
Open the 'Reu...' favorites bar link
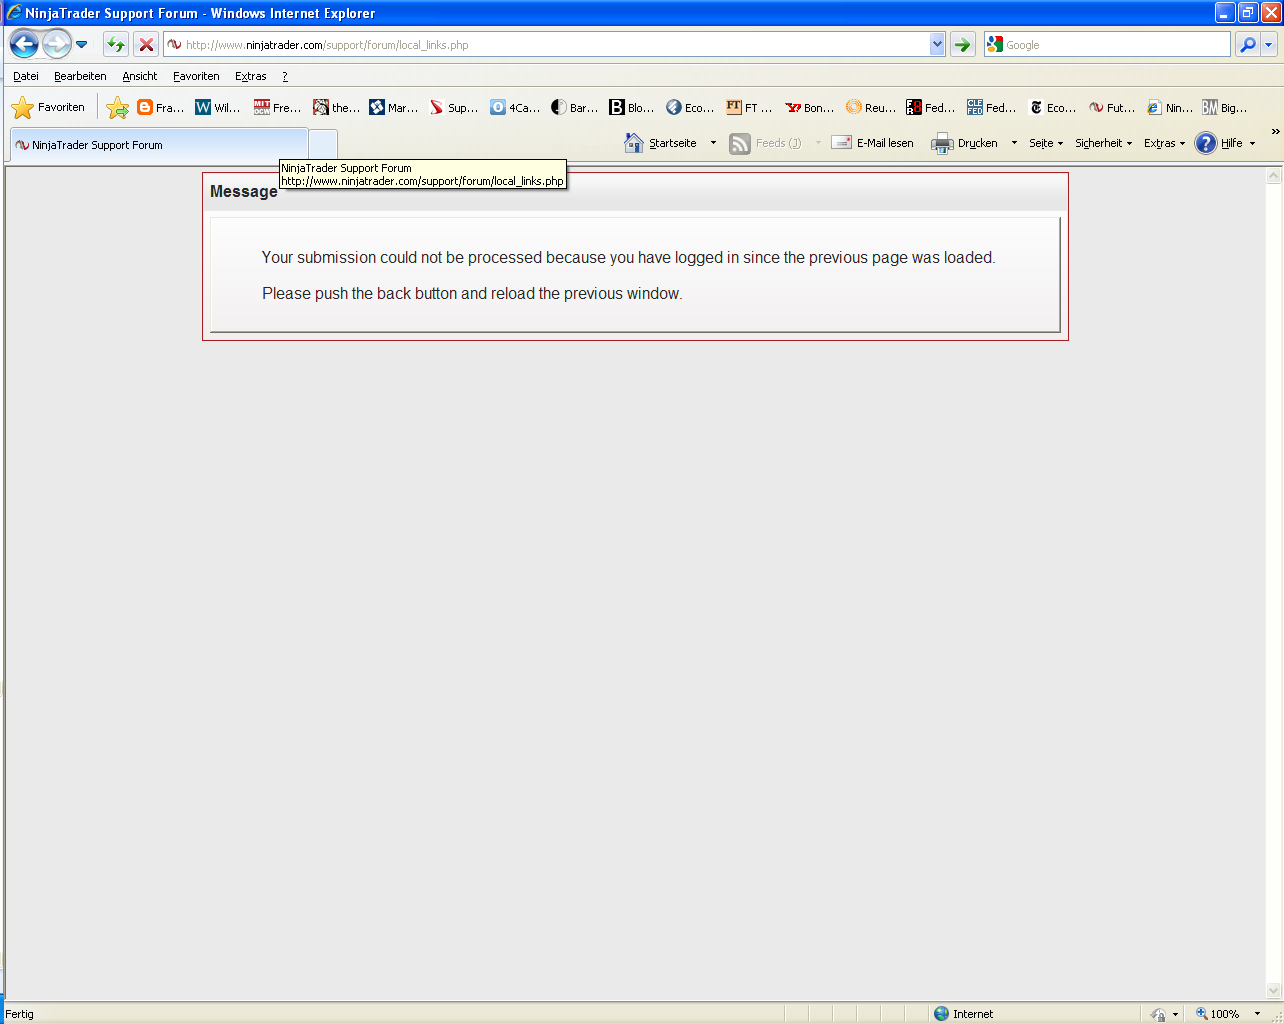(870, 107)
